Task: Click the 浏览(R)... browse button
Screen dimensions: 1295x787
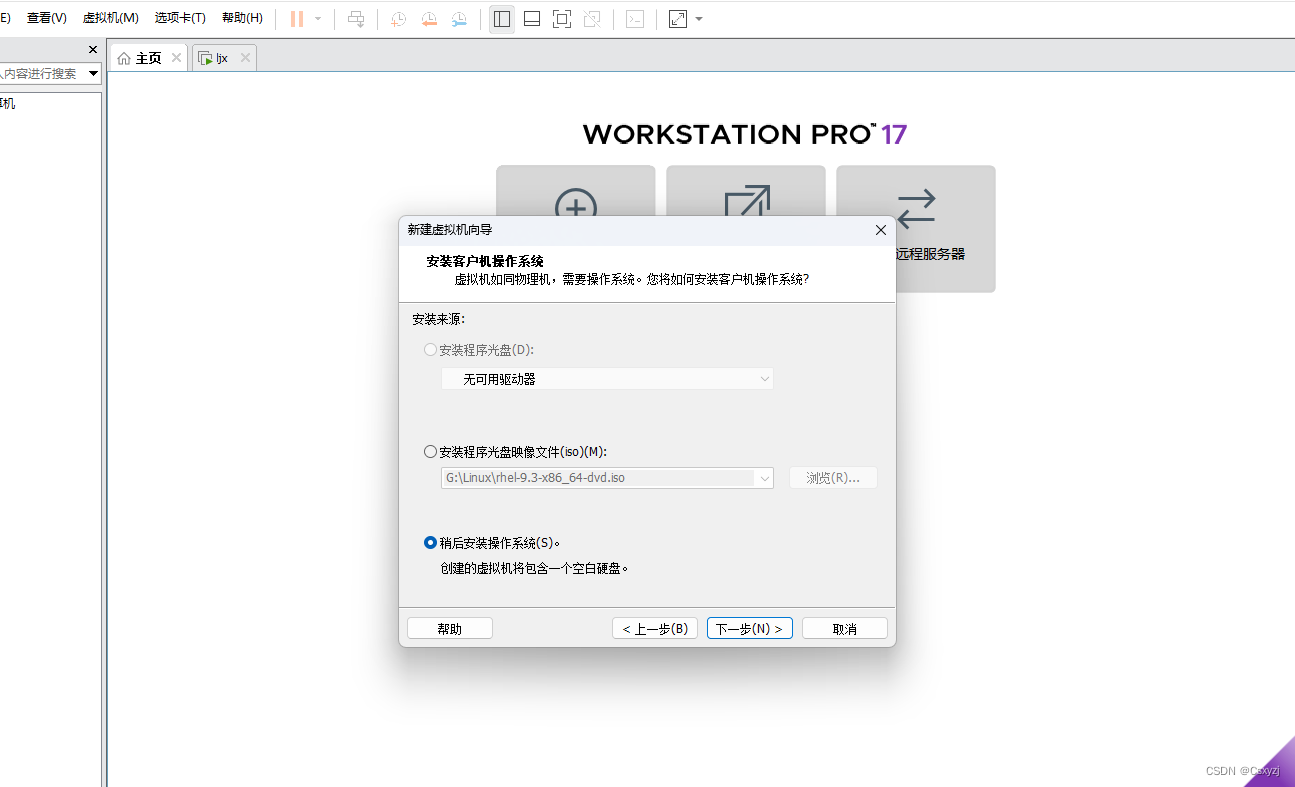Action: (x=833, y=478)
